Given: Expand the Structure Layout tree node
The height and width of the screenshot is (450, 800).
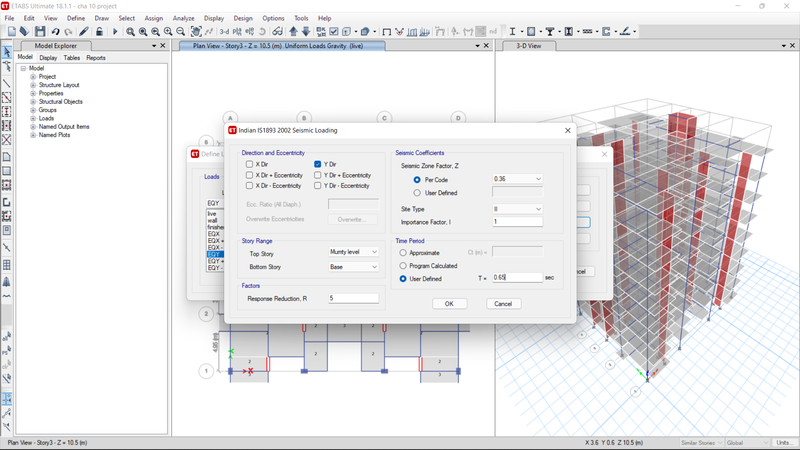Looking at the screenshot, I should 33,85.
